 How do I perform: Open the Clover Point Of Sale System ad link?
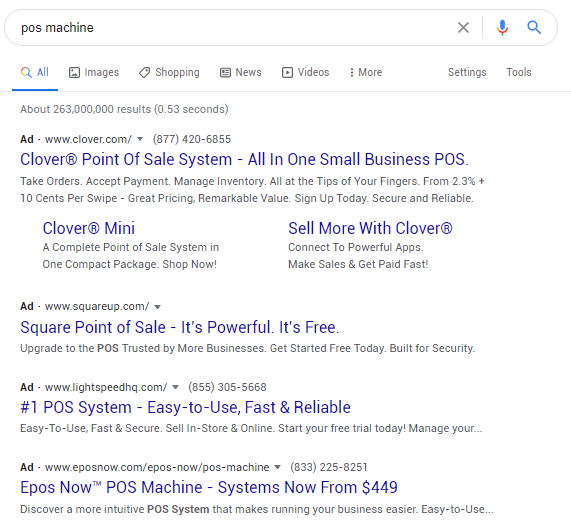click(244, 160)
